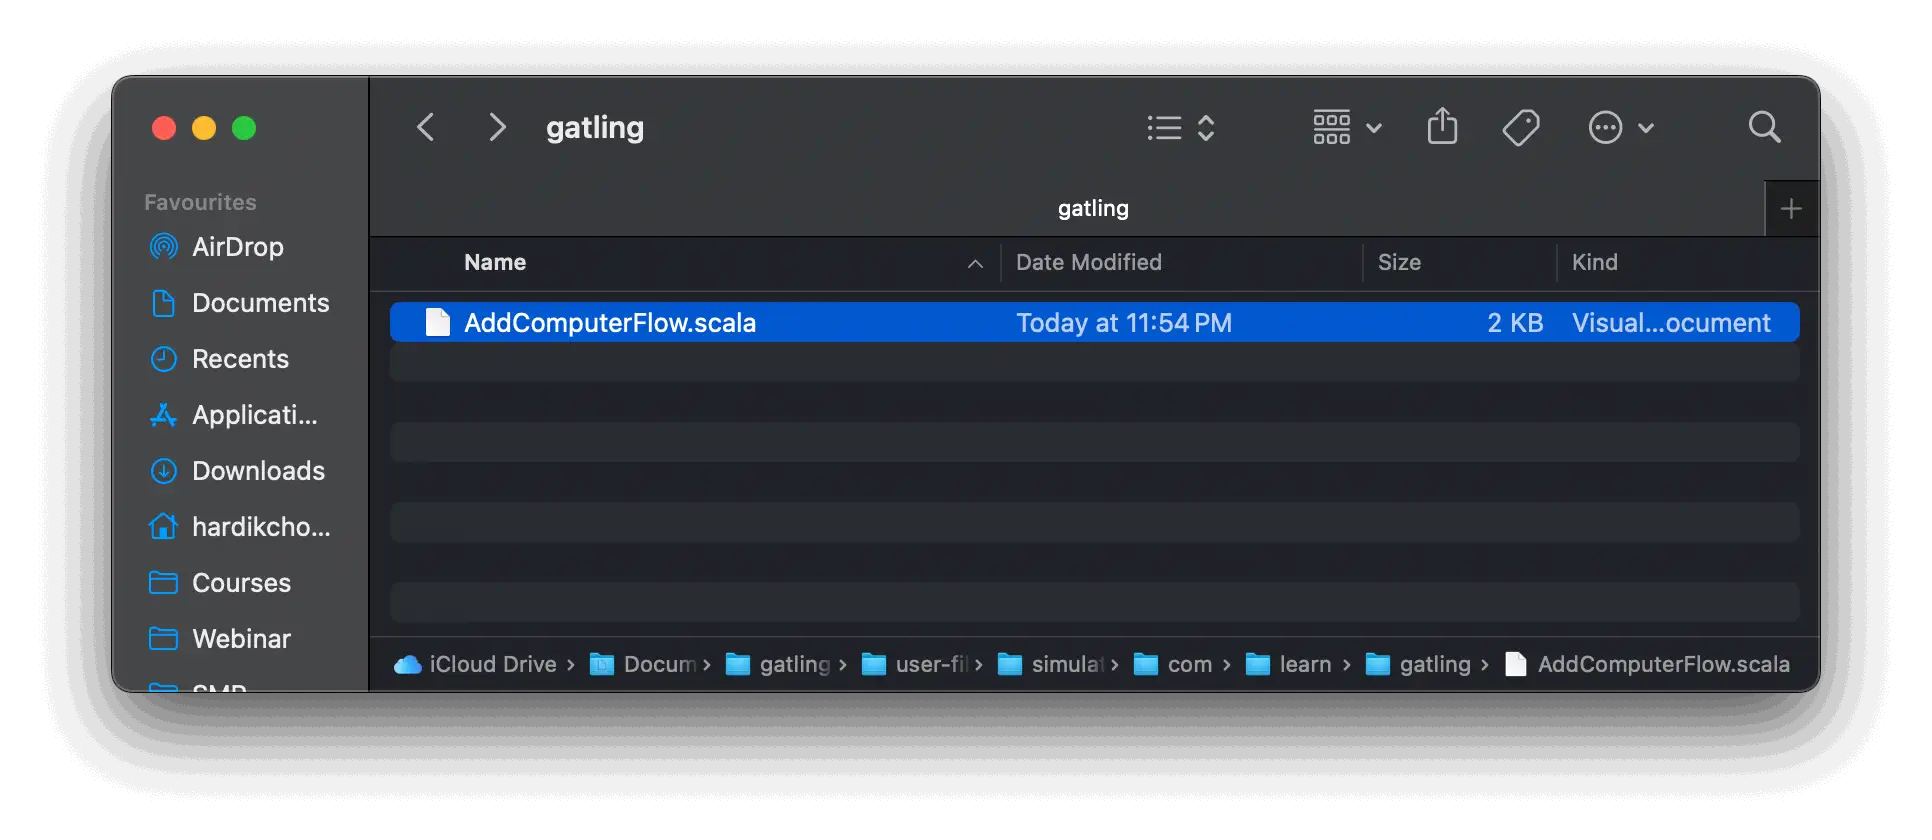Image resolution: width=1932 pixels, height=840 pixels.
Task: Click iCloud Drive in the path bar
Action: [475, 664]
